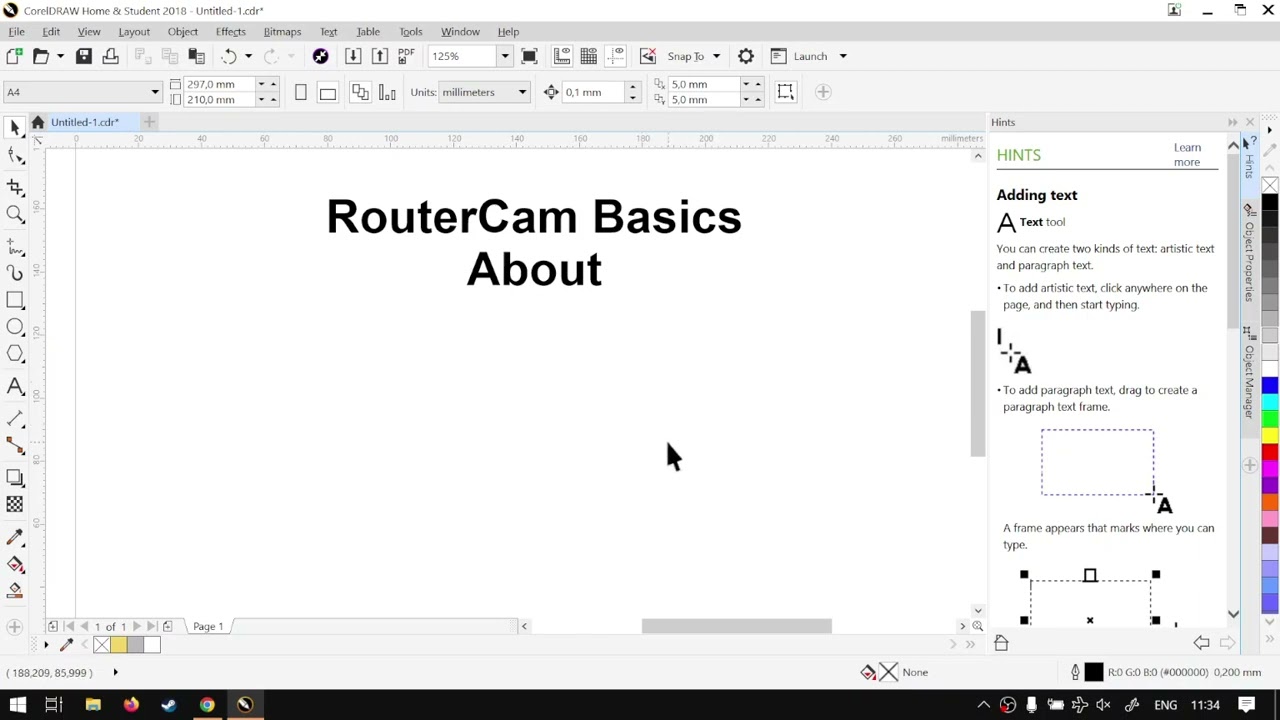Toggle Snap Off button
1280x720 pixels.
click(x=648, y=56)
